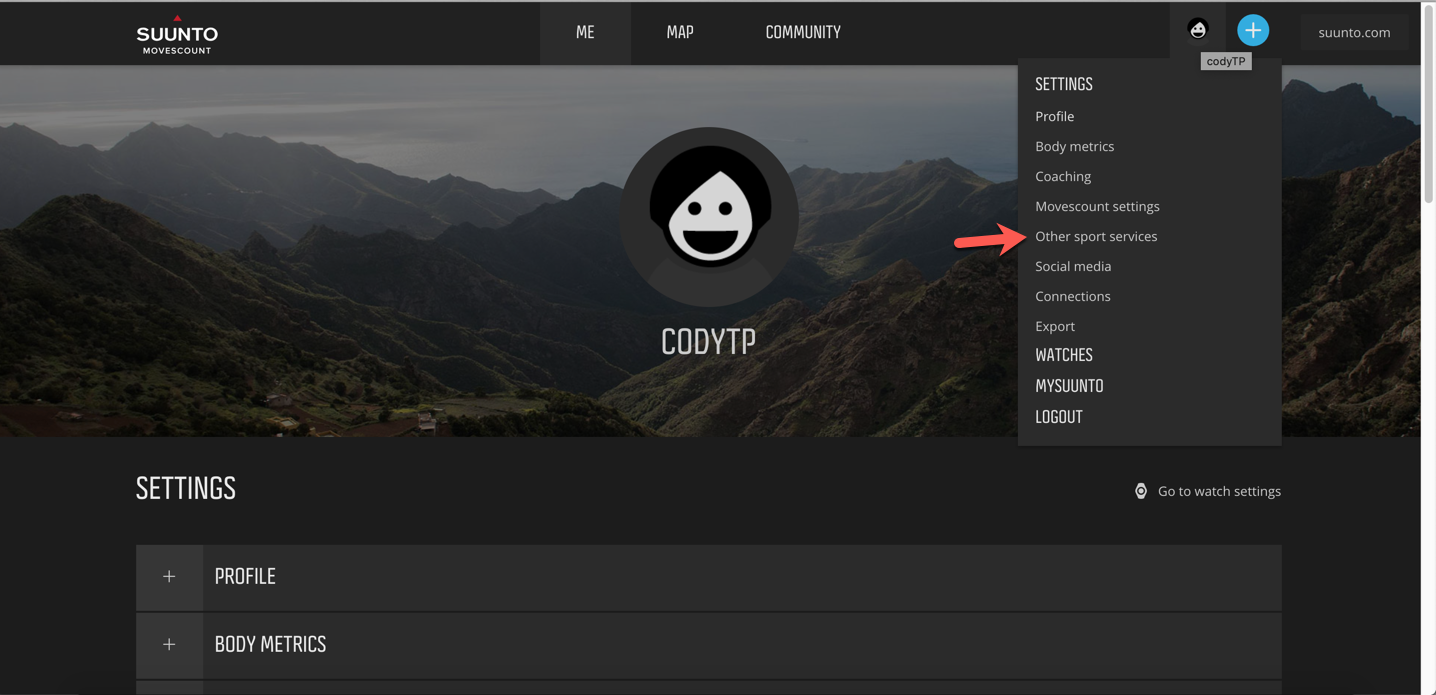
Task: Click the CODYTP username heading
Action: click(708, 342)
